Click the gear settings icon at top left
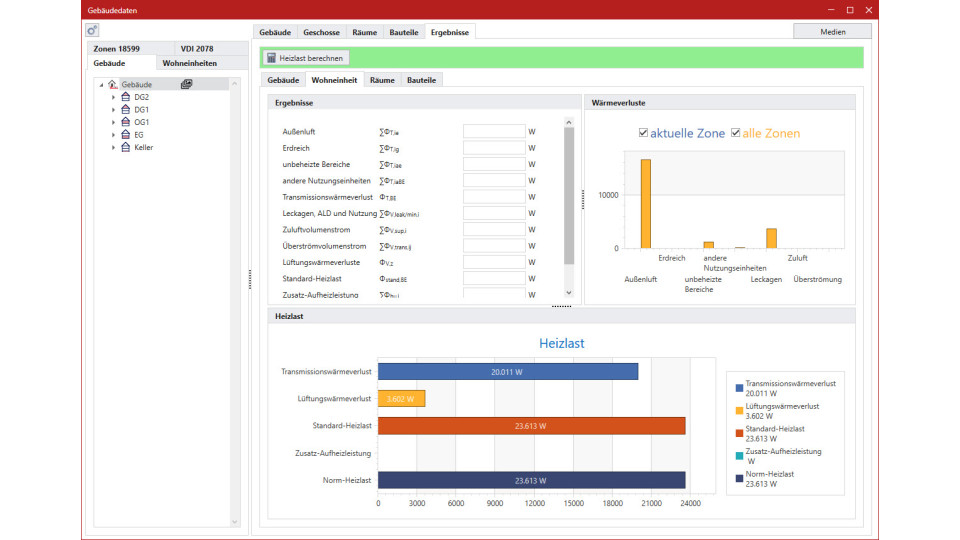This screenshot has width=960, height=540. coord(92,31)
